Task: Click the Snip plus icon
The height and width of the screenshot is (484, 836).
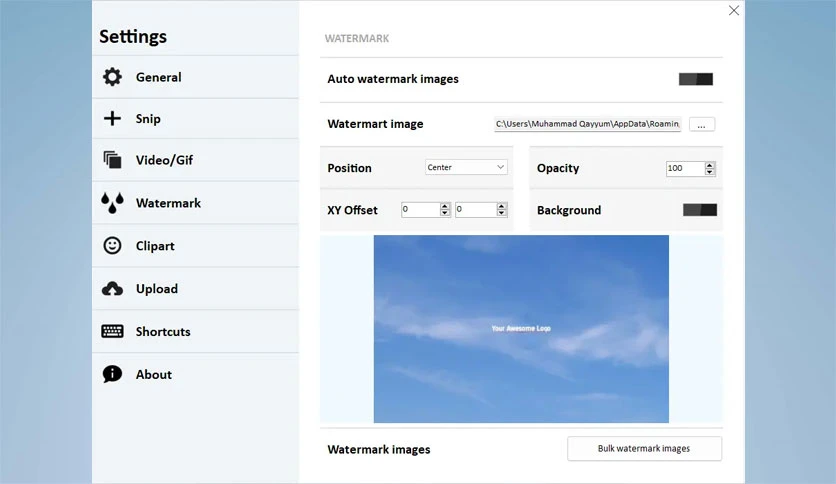Action: pyautogui.click(x=112, y=118)
